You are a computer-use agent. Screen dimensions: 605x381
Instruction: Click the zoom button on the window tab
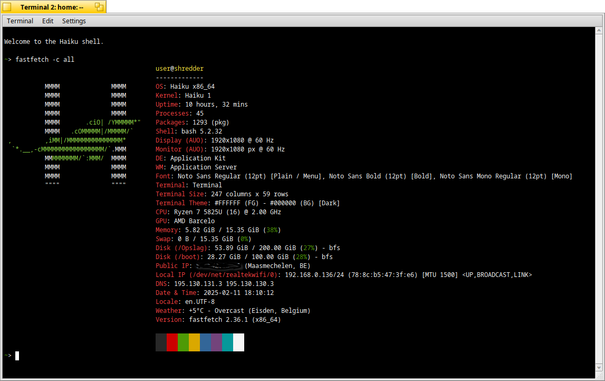point(99,7)
